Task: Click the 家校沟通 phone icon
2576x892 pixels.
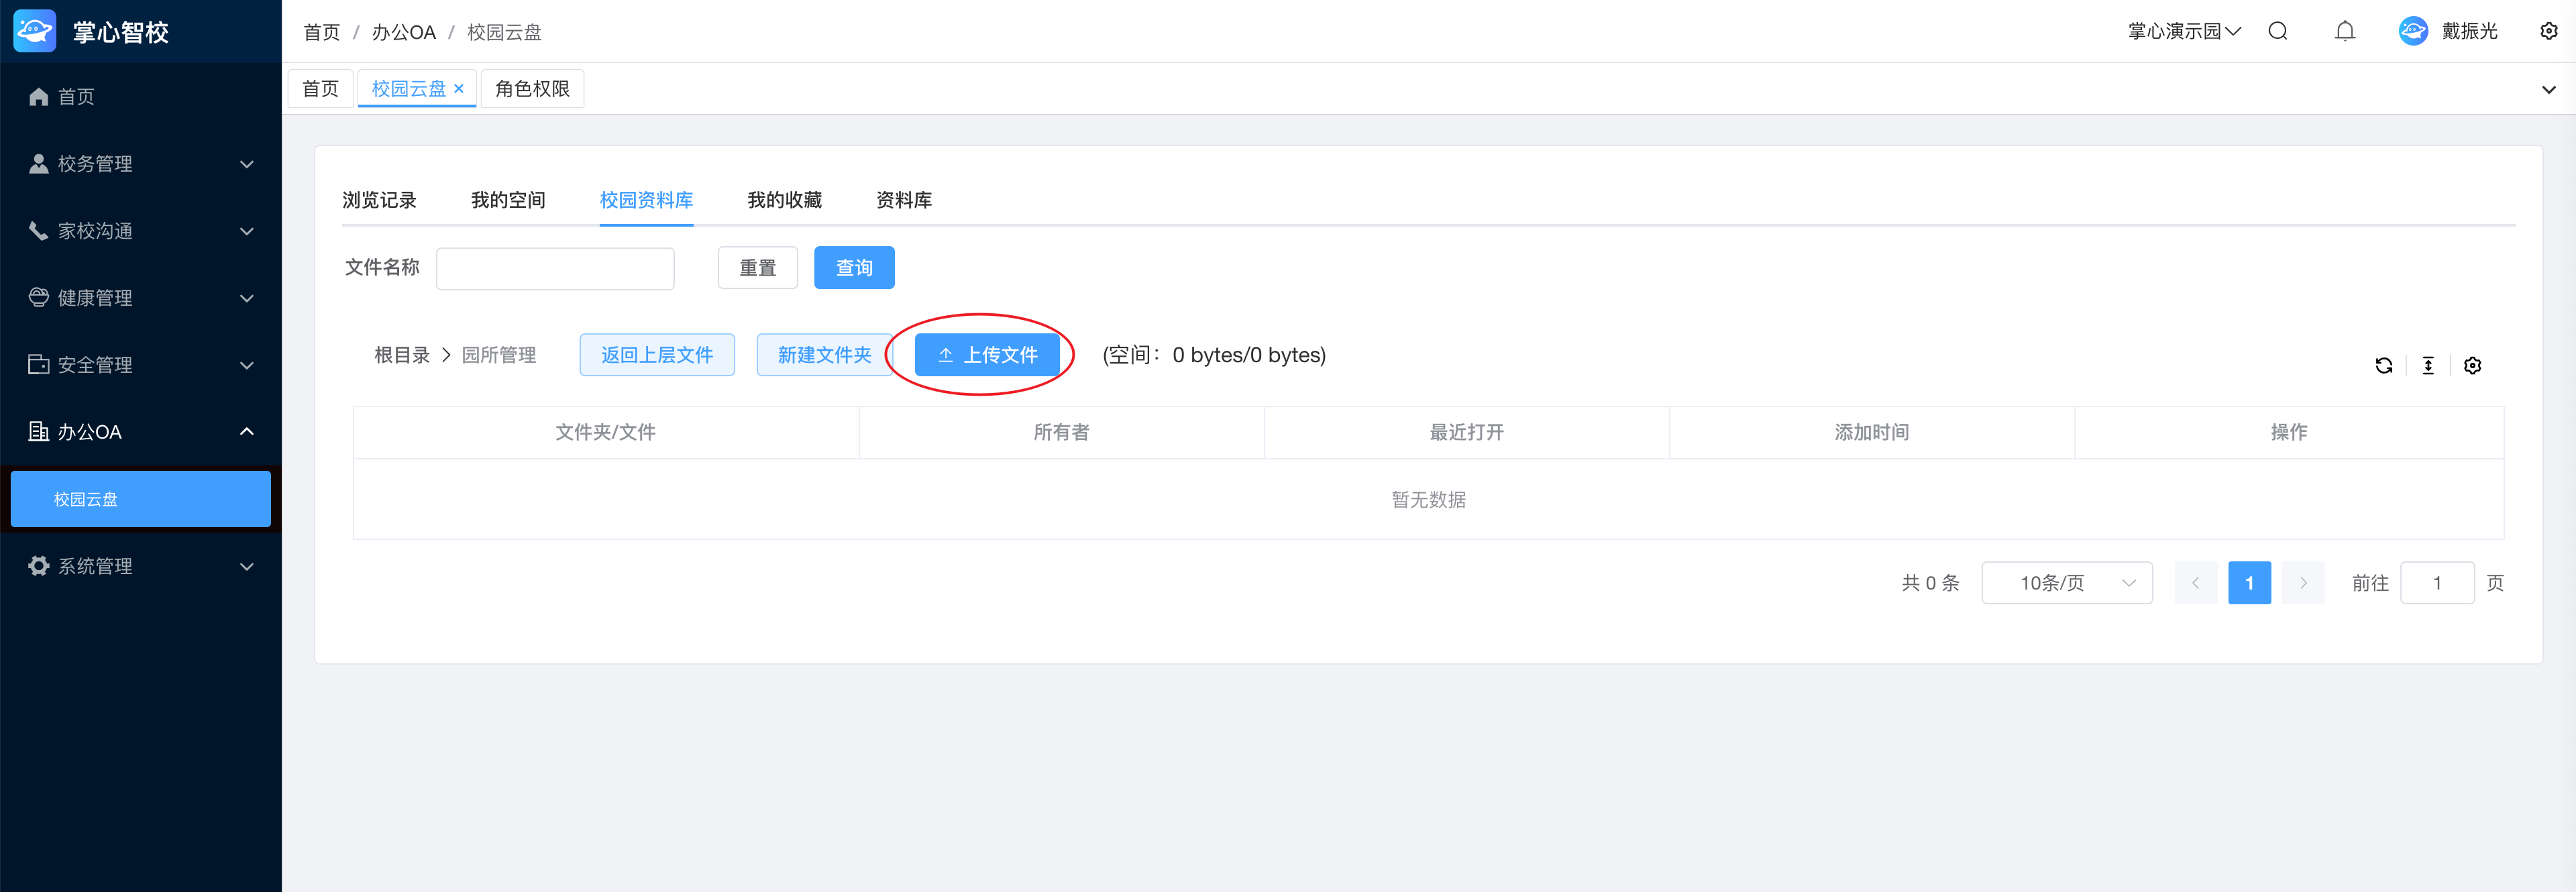Action: [x=39, y=230]
